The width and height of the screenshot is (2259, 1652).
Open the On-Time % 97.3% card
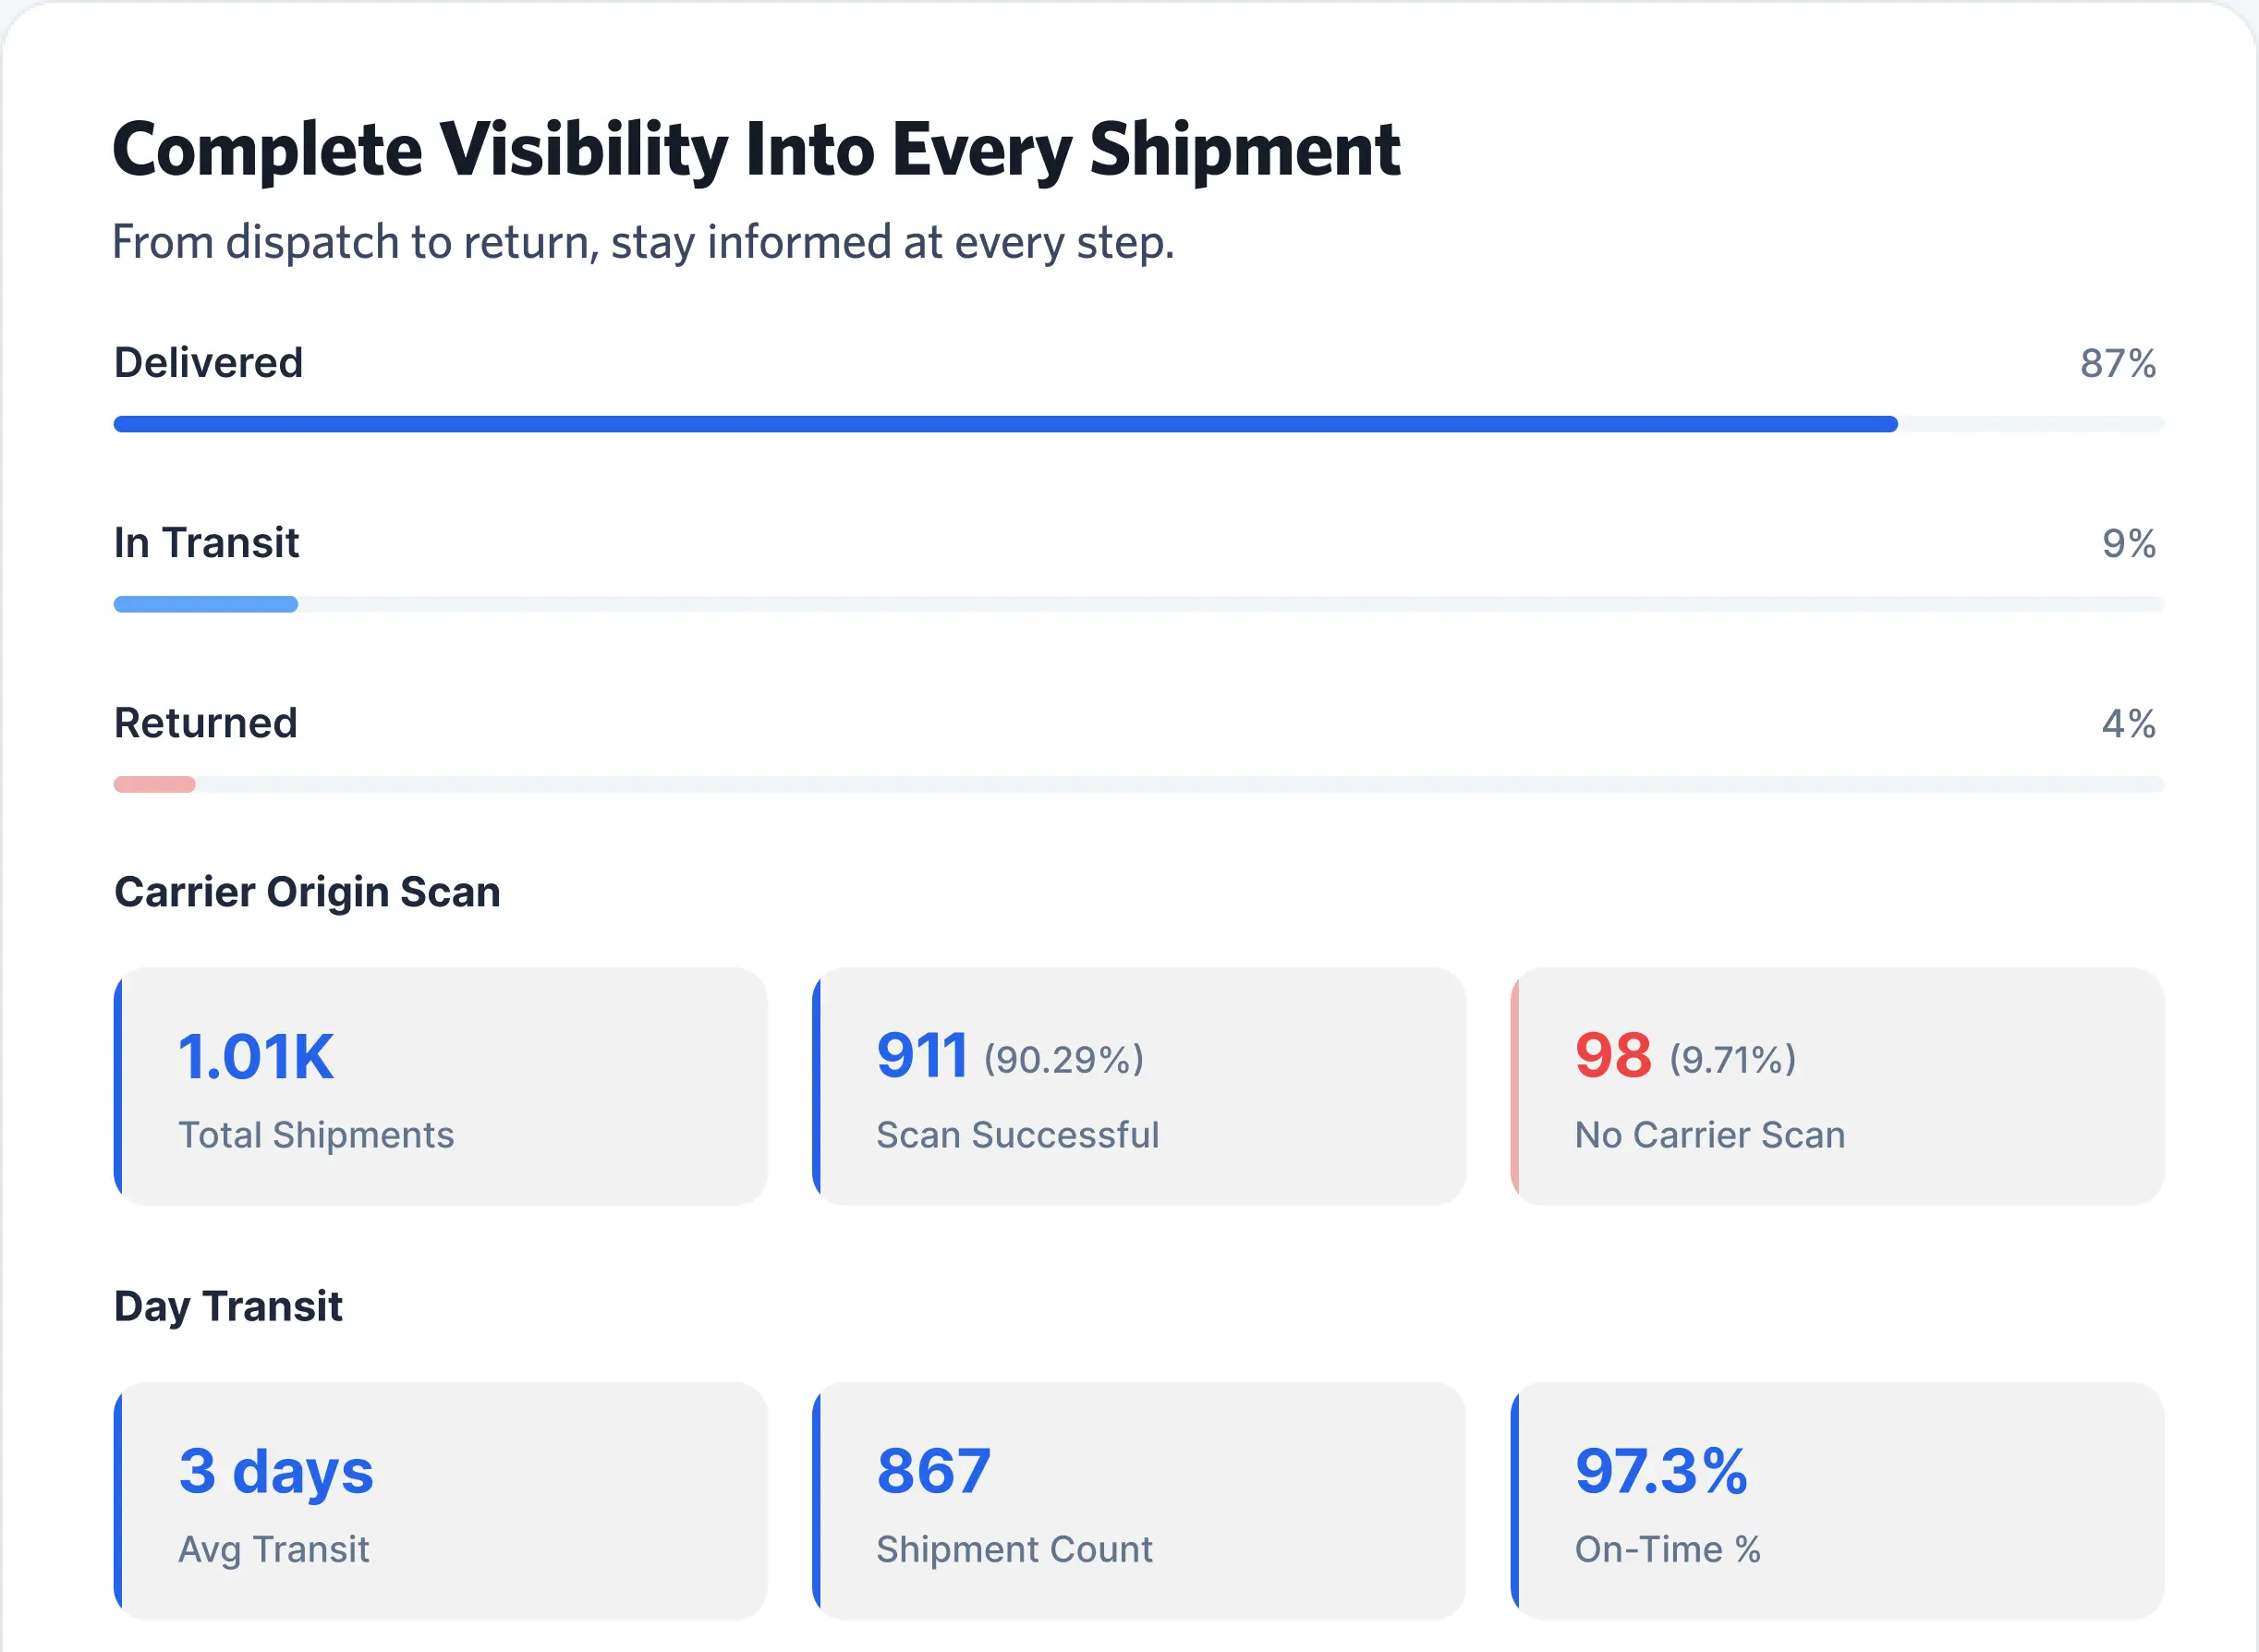point(1836,1500)
